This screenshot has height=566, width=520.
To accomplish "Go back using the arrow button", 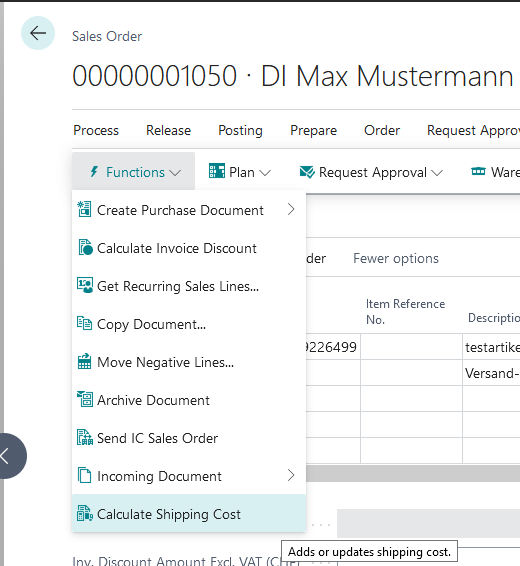I will [38, 33].
